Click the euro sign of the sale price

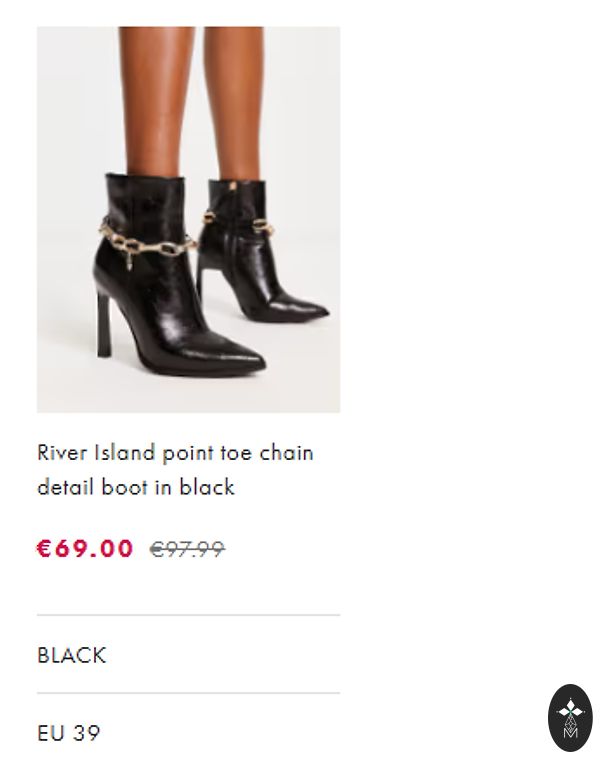[44, 548]
